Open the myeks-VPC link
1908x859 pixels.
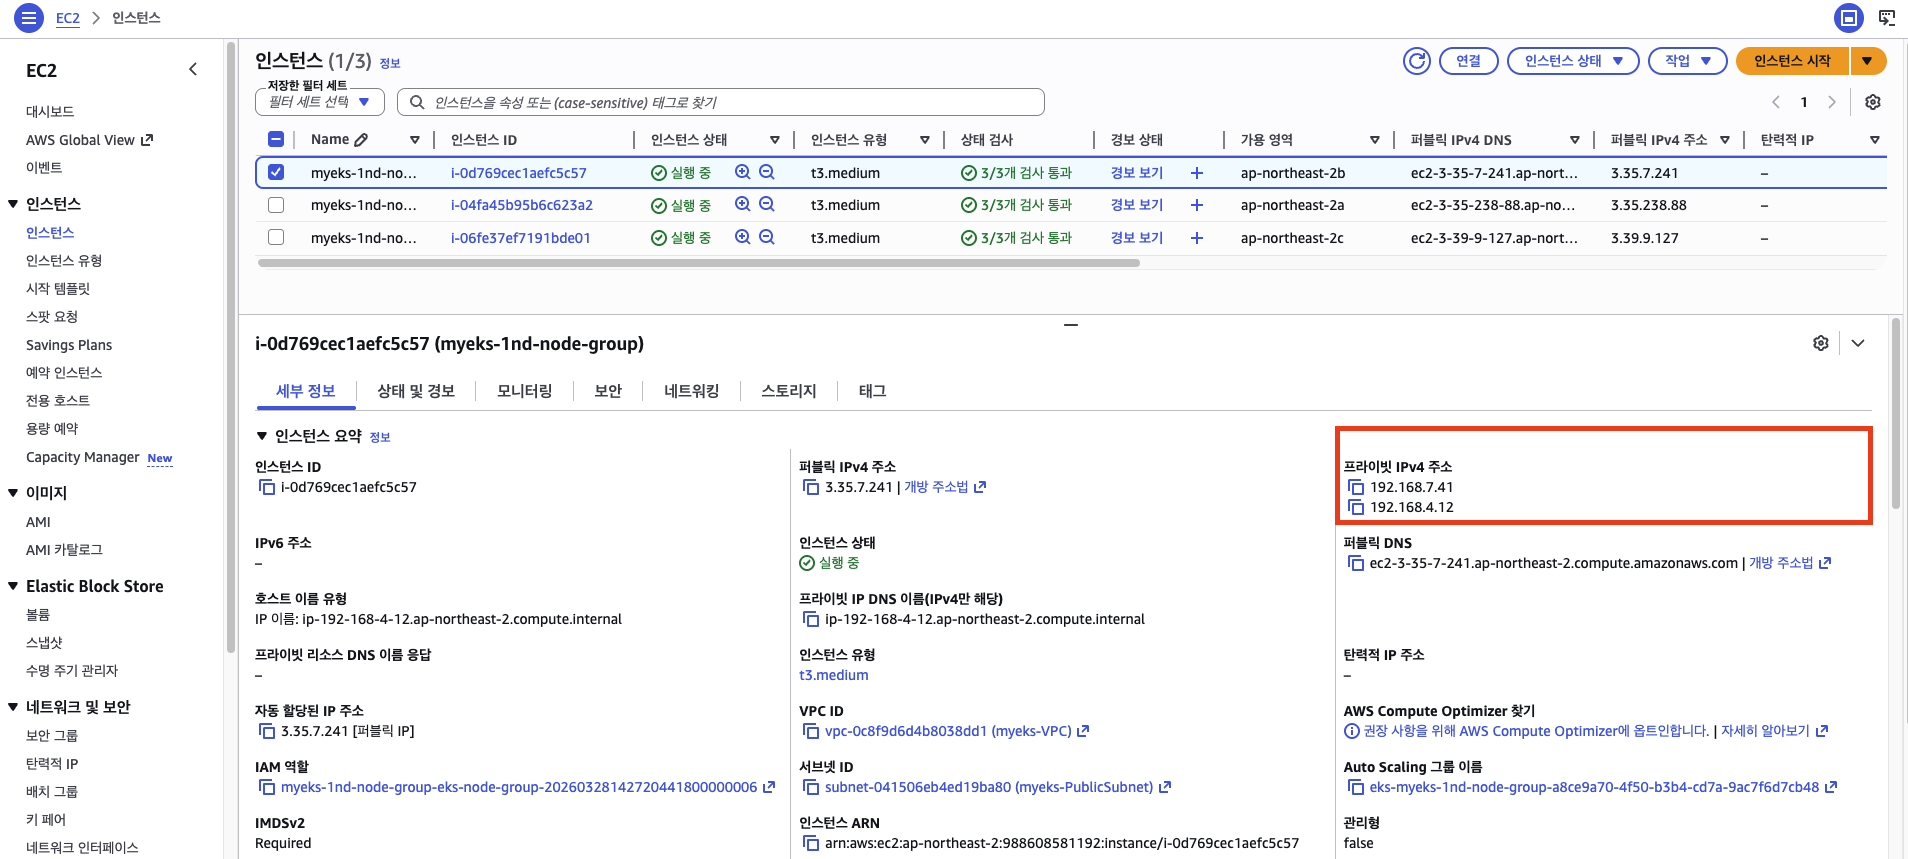click(957, 731)
